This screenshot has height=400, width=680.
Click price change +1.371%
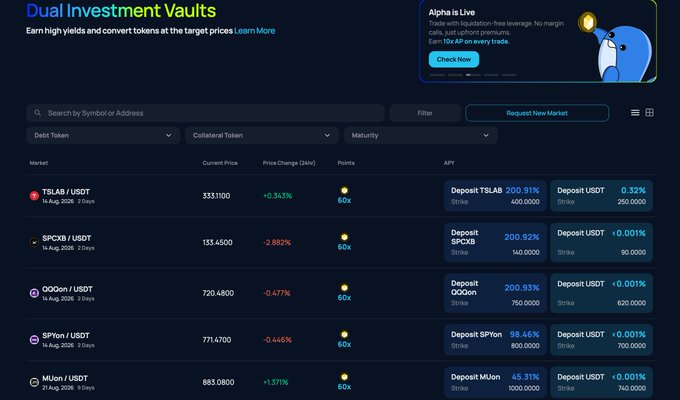tap(276, 382)
